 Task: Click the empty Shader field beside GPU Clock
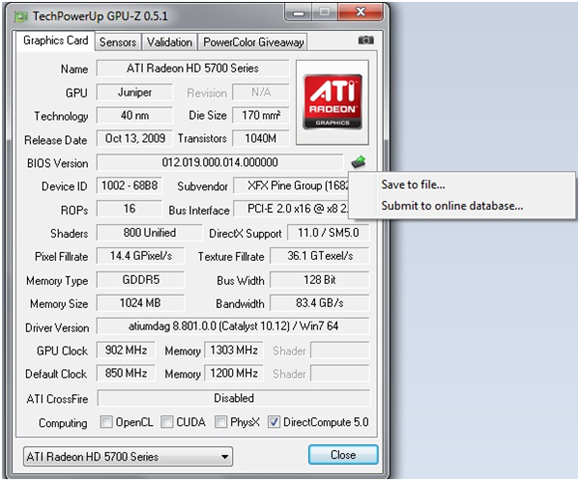tap(340, 350)
